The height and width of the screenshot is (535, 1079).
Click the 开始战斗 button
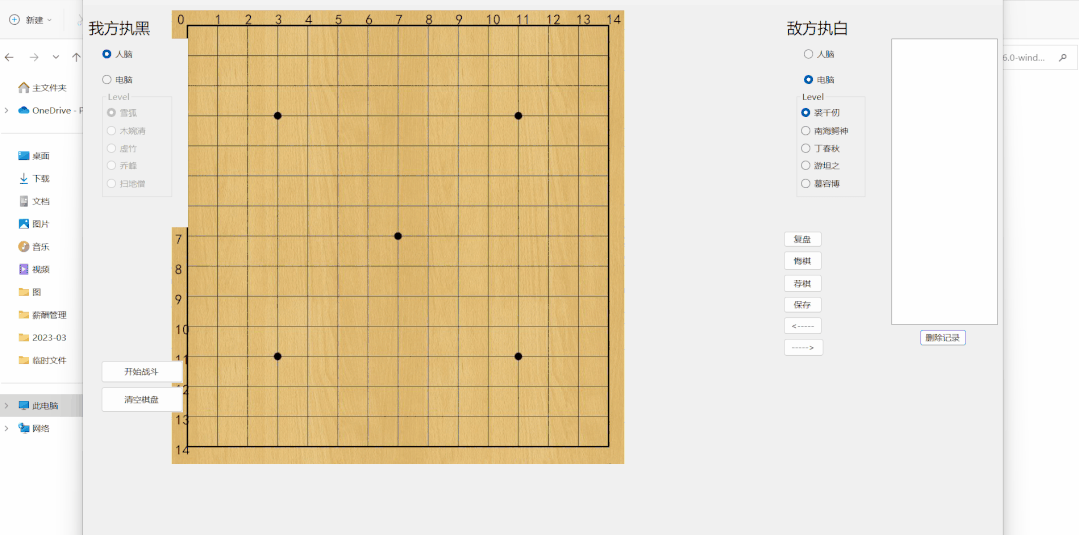click(142, 371)
